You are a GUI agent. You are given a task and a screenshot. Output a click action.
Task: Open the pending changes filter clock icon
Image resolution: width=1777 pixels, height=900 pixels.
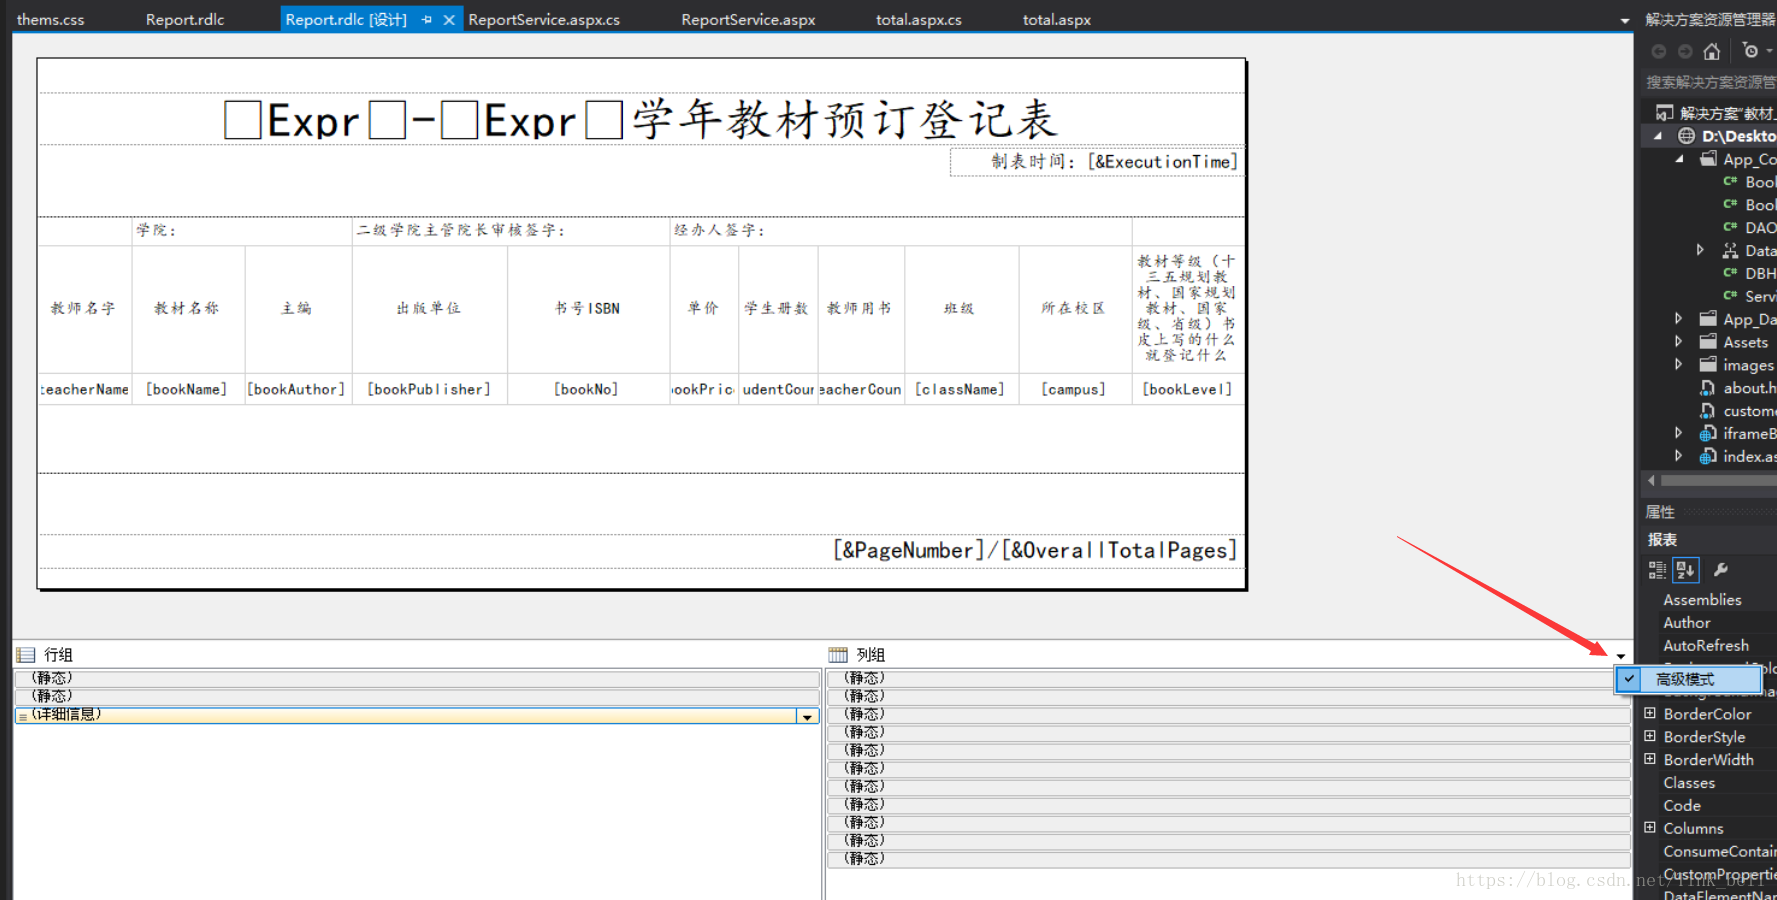click(x=1750, y=50)
